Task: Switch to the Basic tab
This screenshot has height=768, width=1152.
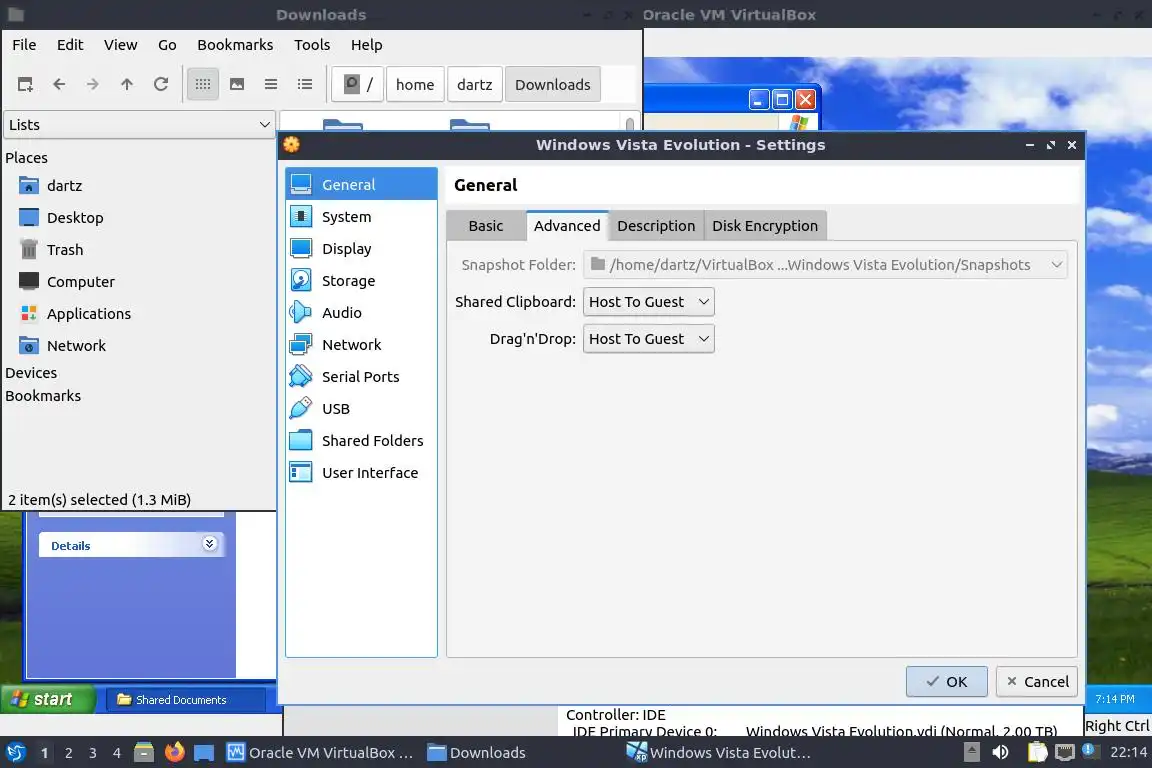Action: click(x=486, y=226)
